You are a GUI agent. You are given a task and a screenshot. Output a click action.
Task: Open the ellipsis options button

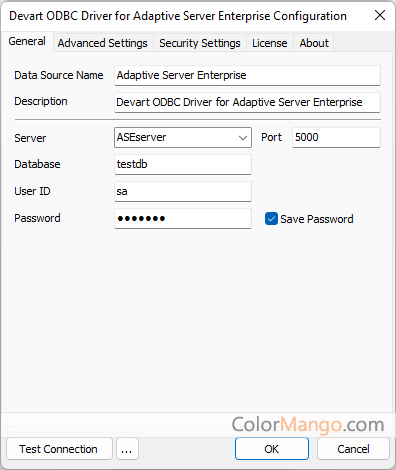127,449
